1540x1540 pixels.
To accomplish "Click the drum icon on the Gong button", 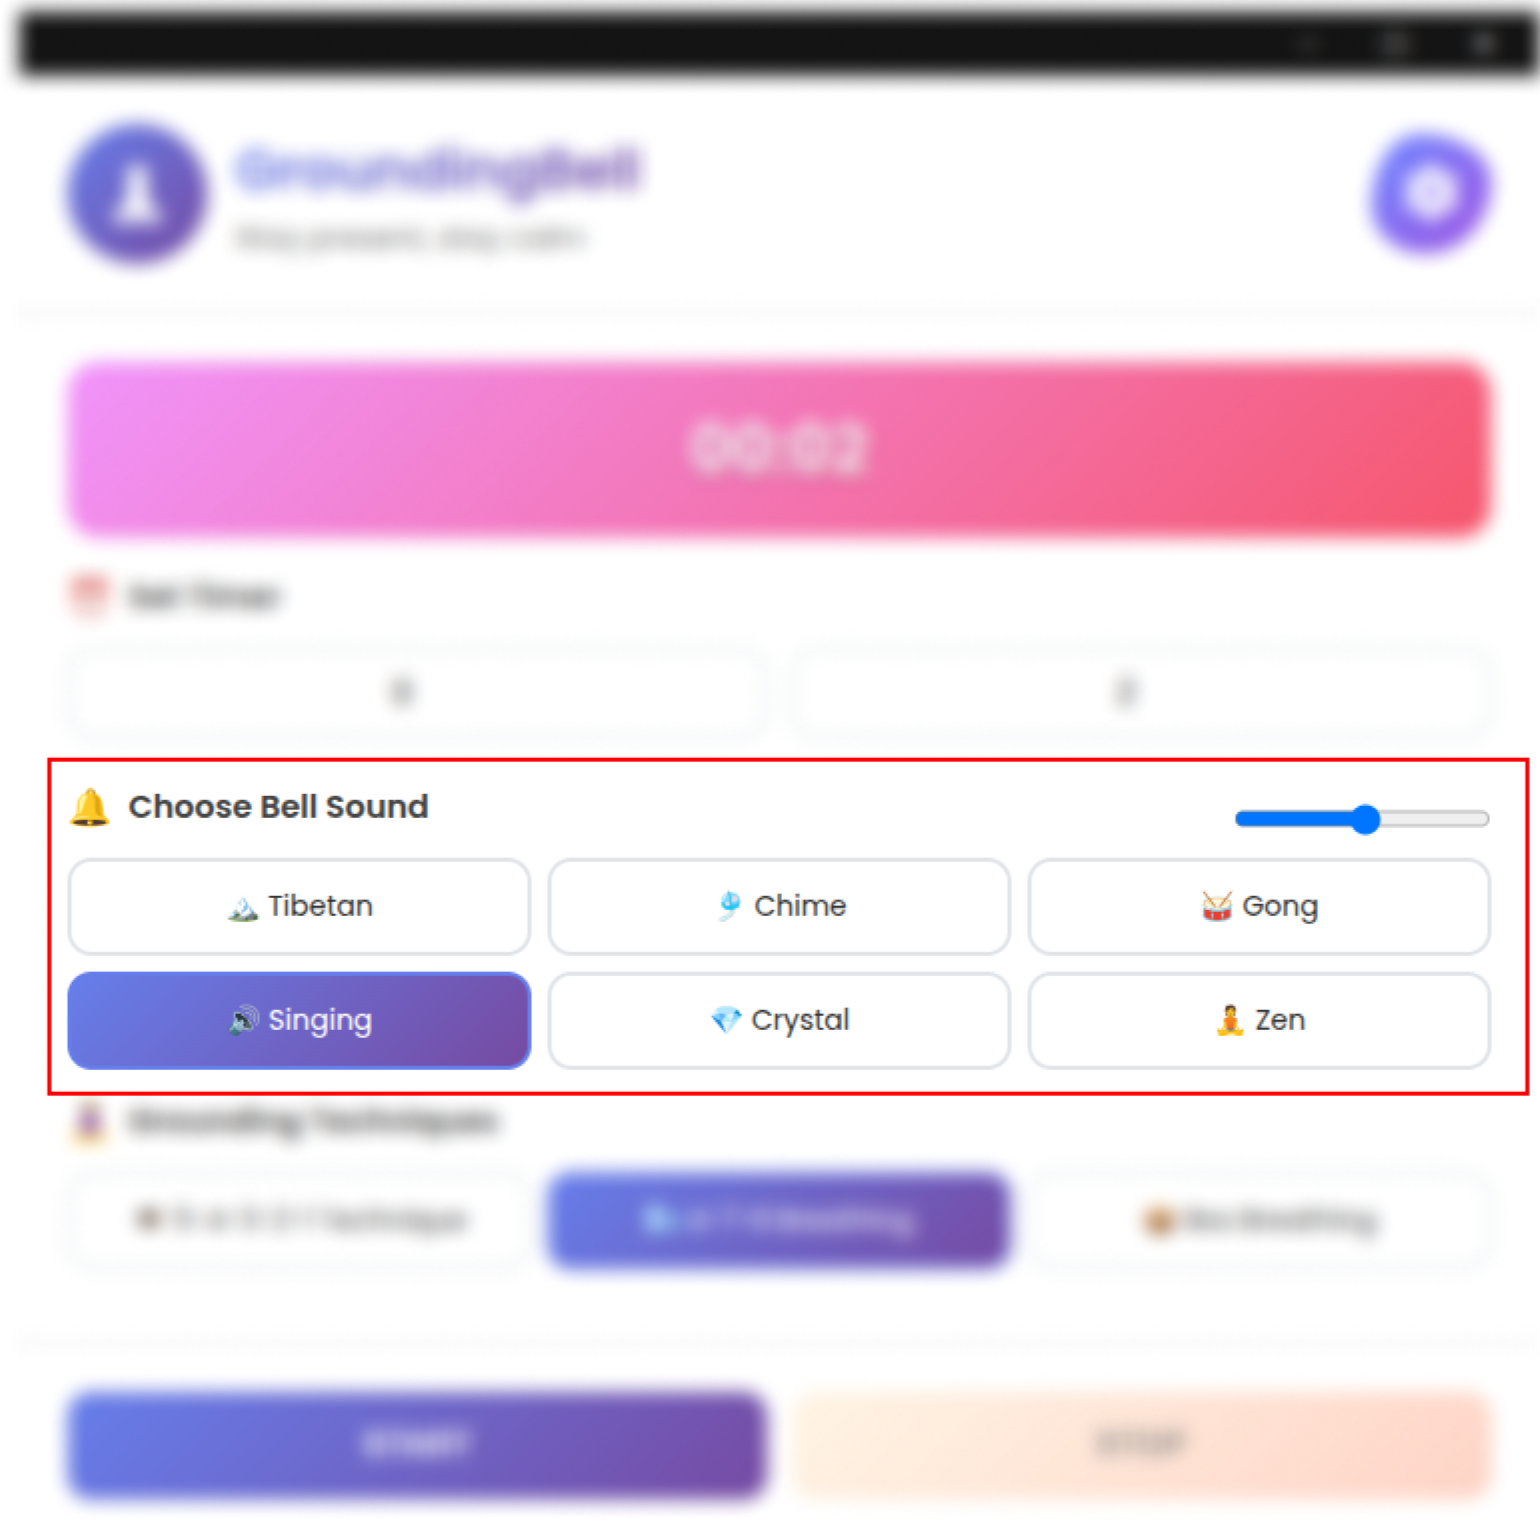I will click(x=1216, y=906).
